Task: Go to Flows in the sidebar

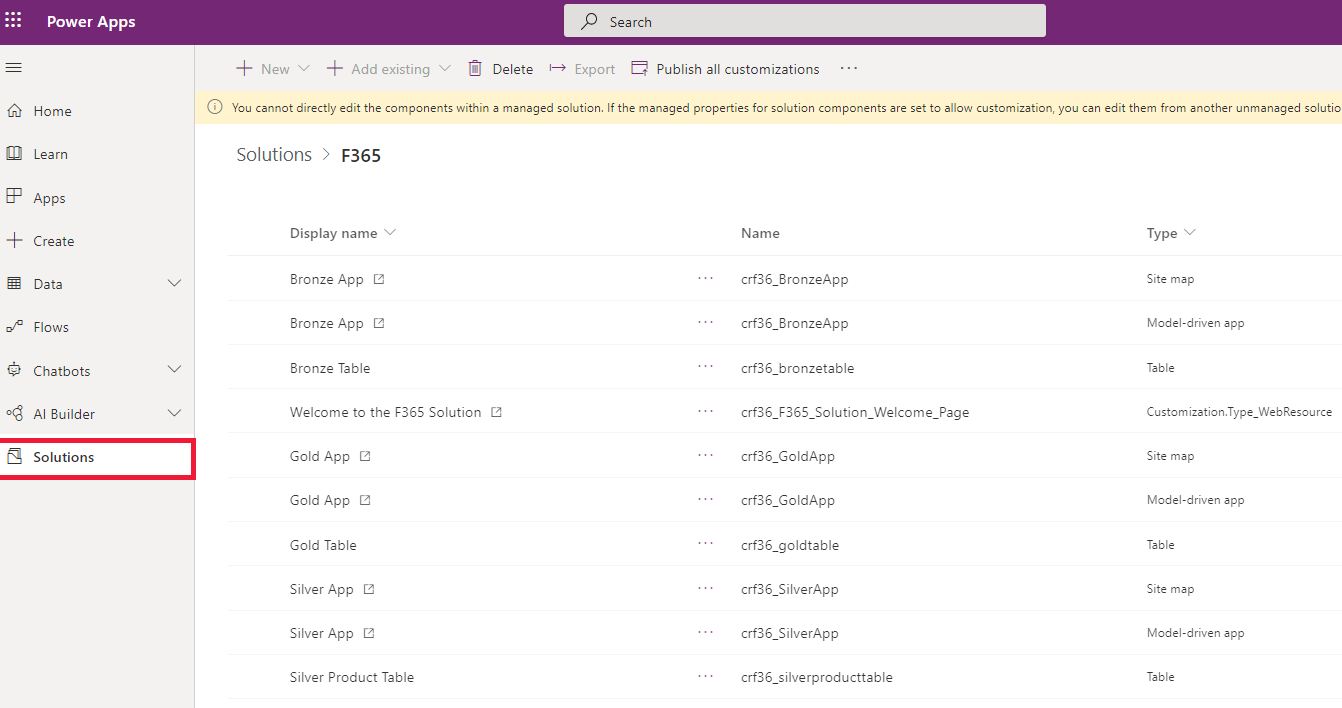Action: 51,327
